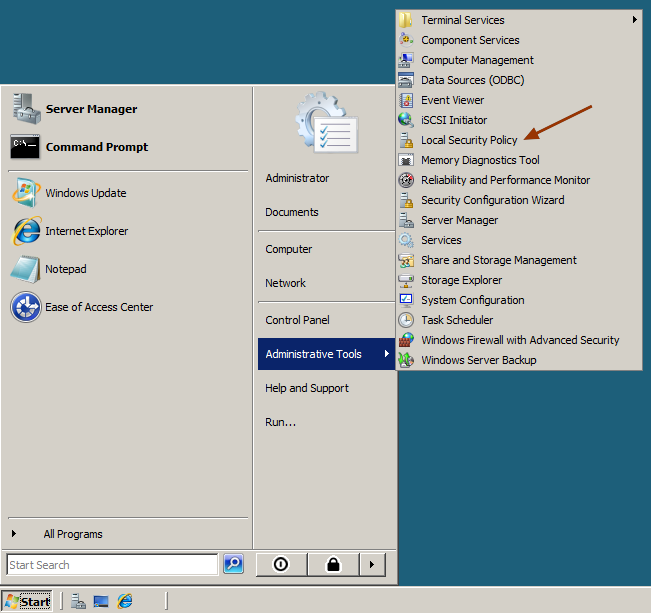Viewport: 651px width, 613px height.
Task: Click the Reliability and Performance Monitor icon
Action: coord(406,180)
